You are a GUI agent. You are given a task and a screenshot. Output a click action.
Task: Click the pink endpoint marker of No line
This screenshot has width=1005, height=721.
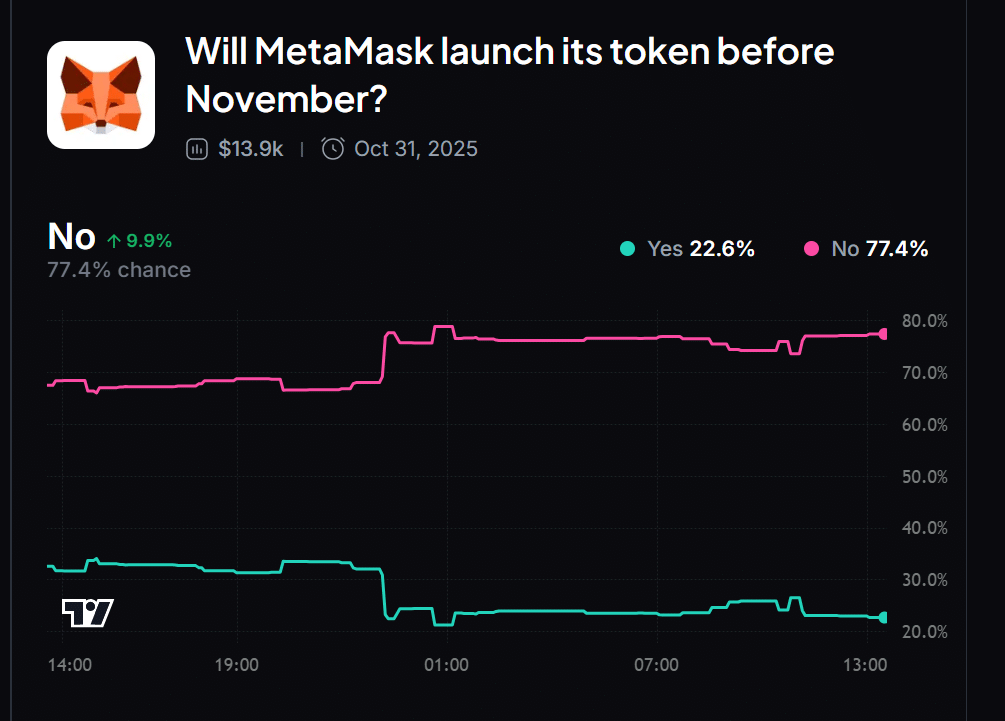pyautogui.click(x=884, y=334)
